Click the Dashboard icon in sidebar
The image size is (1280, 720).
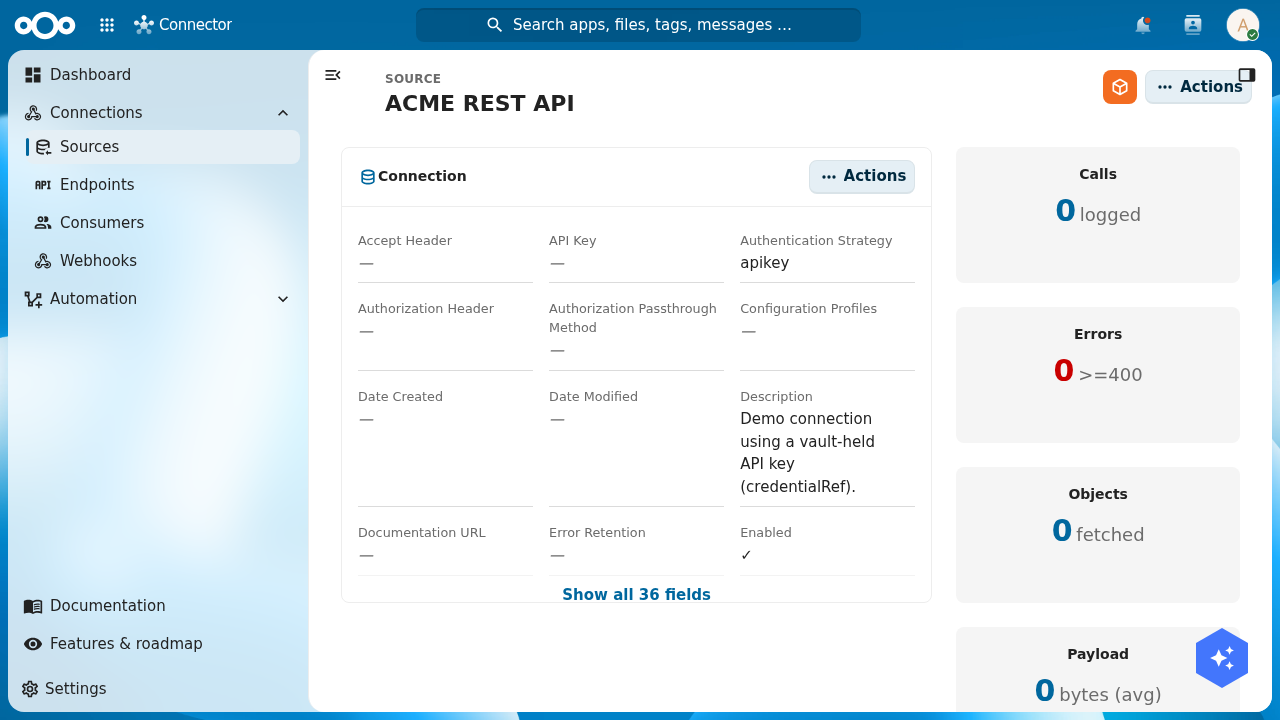(33, 75)
